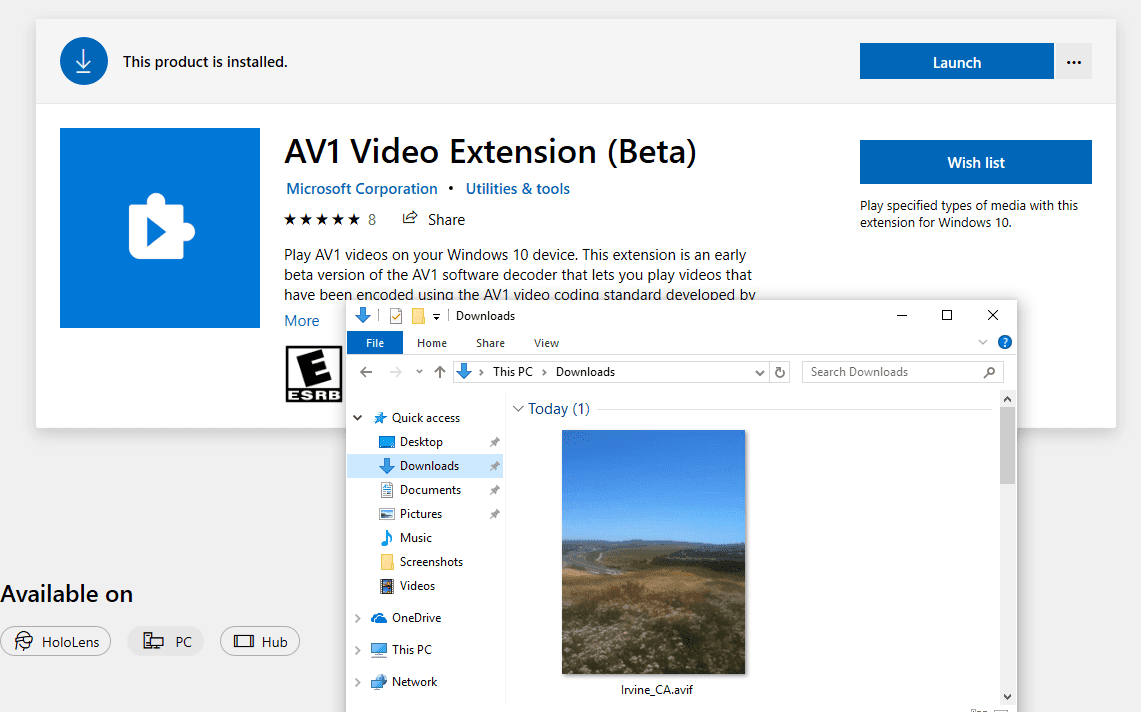This screenshot has width=1141, height=712.
Task: Maximize the Downloads Explorer window
Action: [947, 315]
